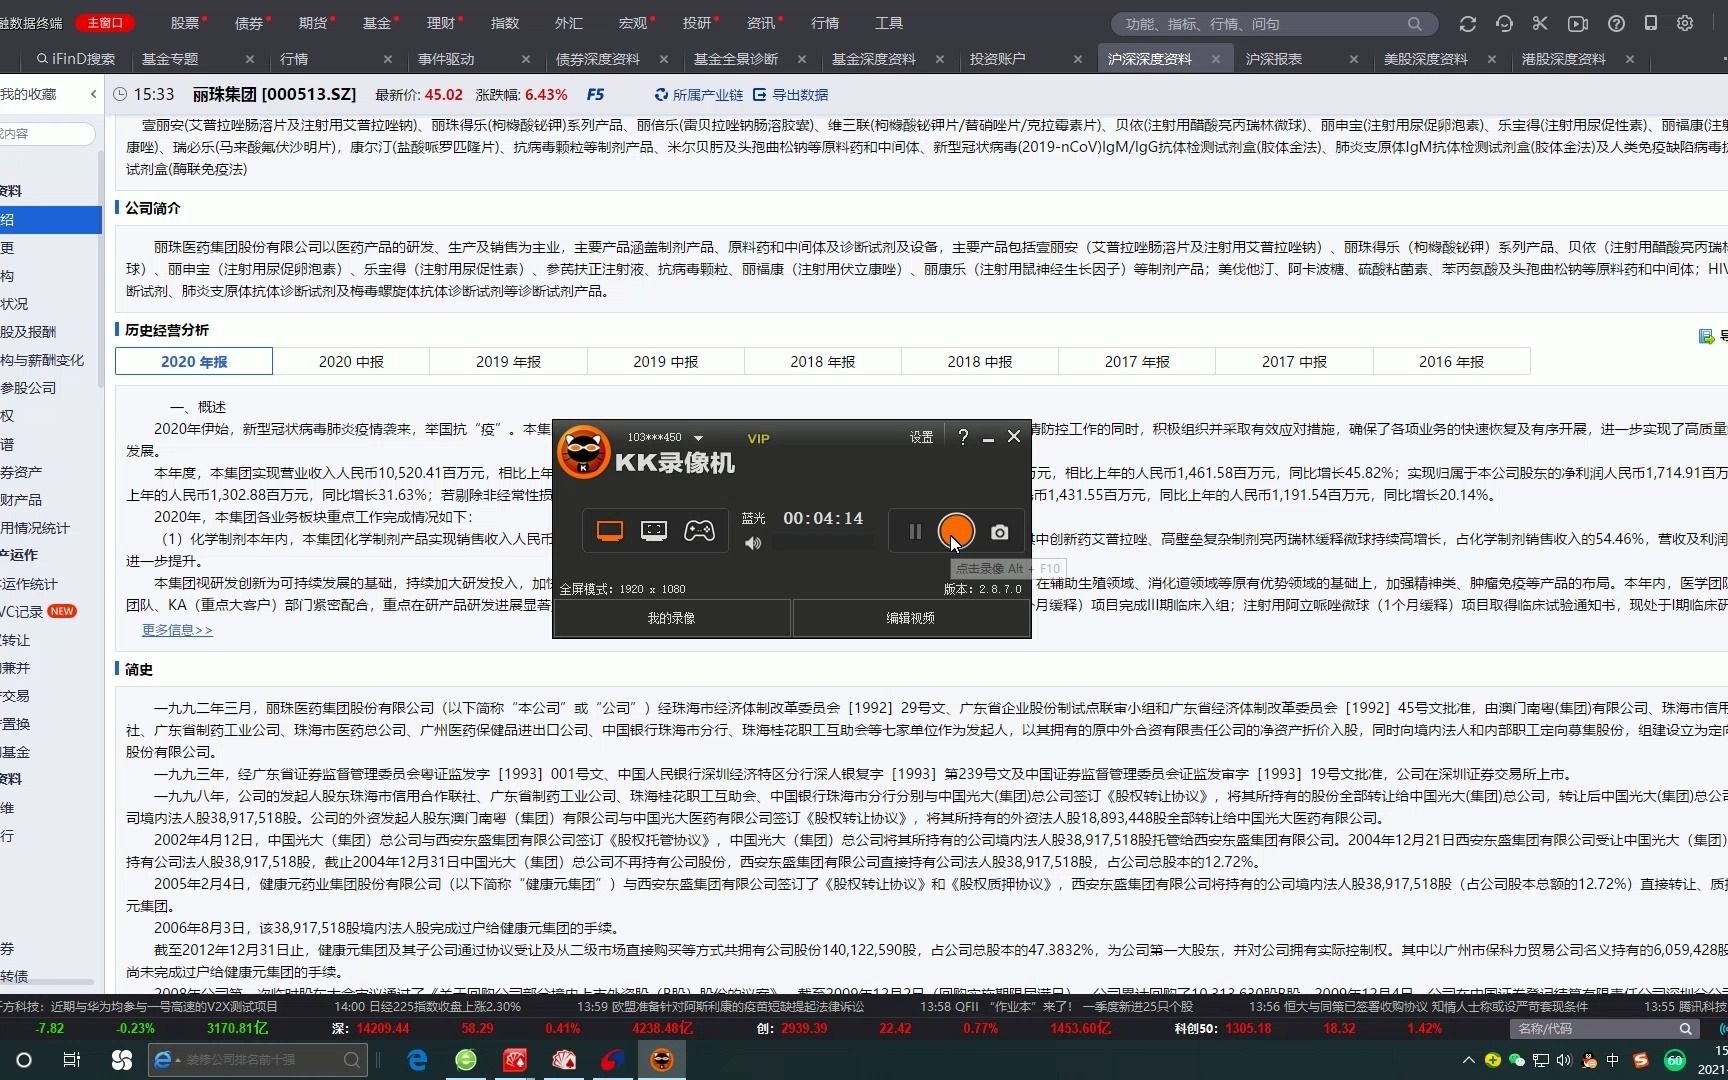The width and height of the screenshot is (1728, 1080).
Task: Switch to 2018 中报 tab
Action: click(x=979, y=361)
